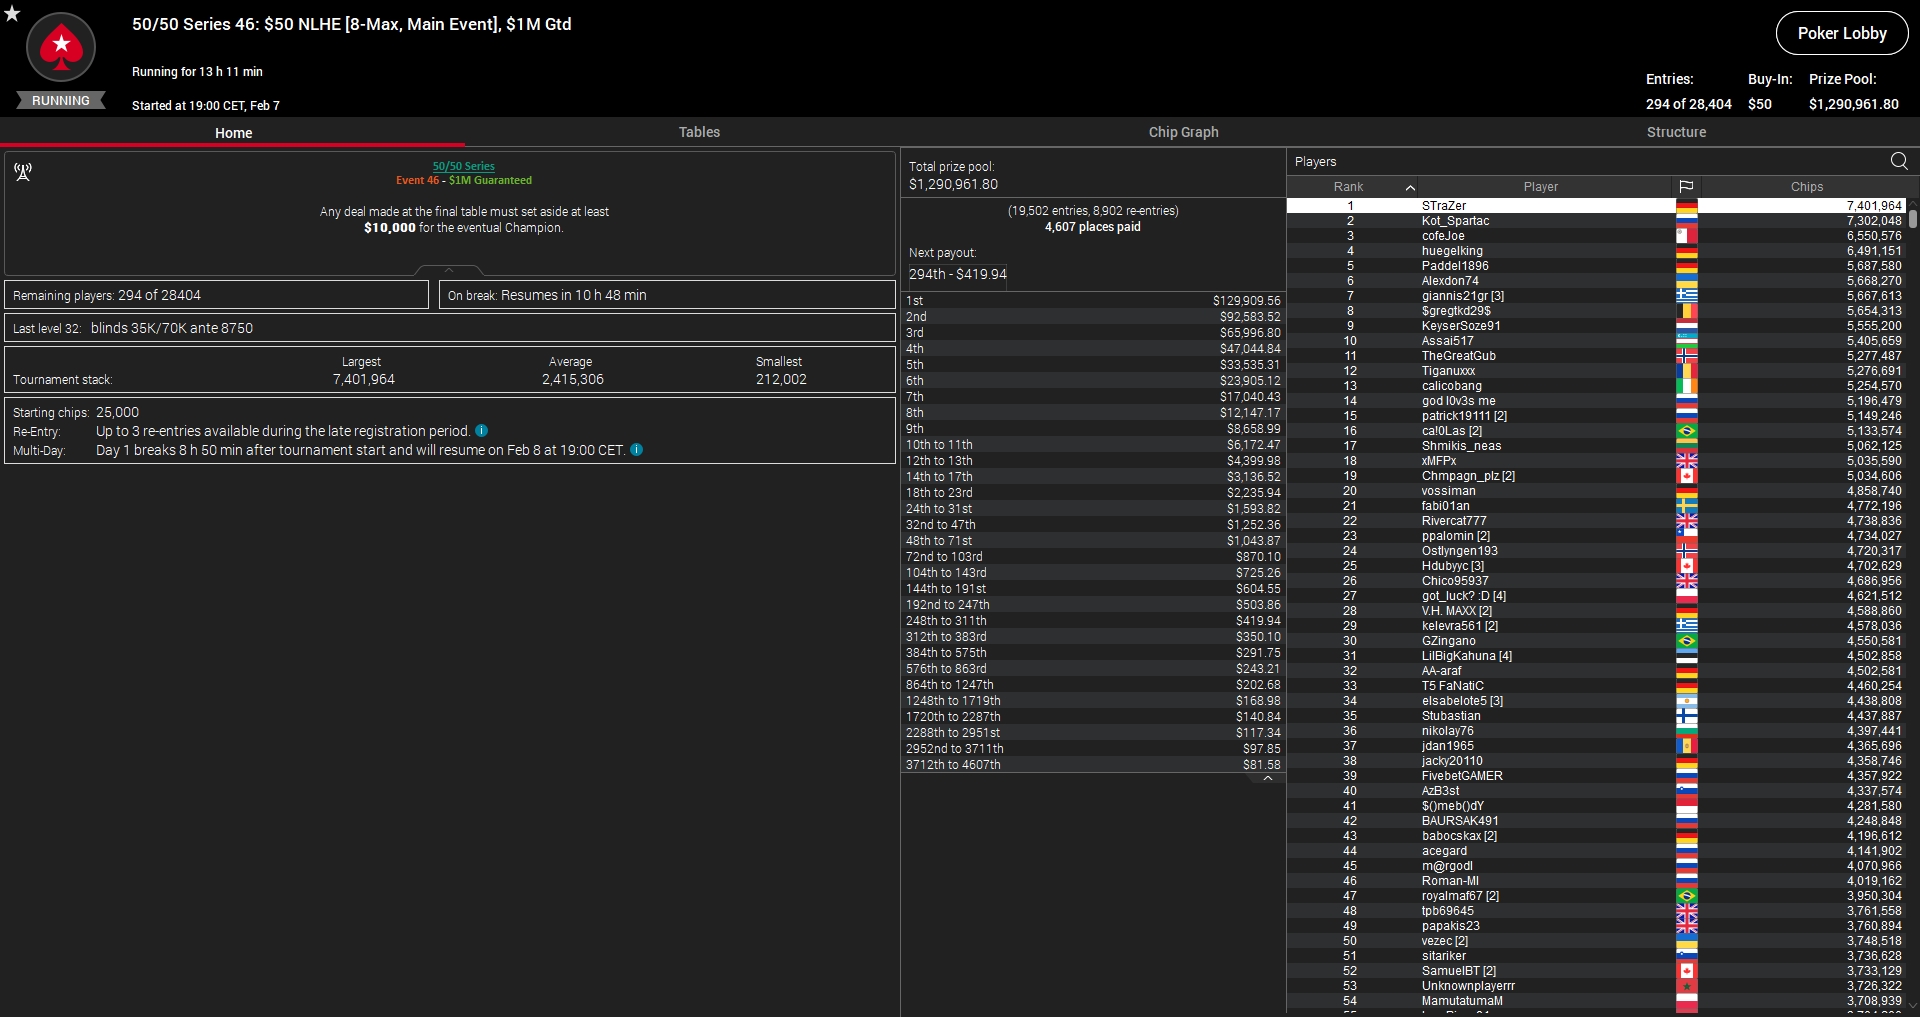Click the Resumes in 10 h 48 min status
The height and width of the screenshot is (1017, 1920).
pyautogui.click(x=573, y=295)
